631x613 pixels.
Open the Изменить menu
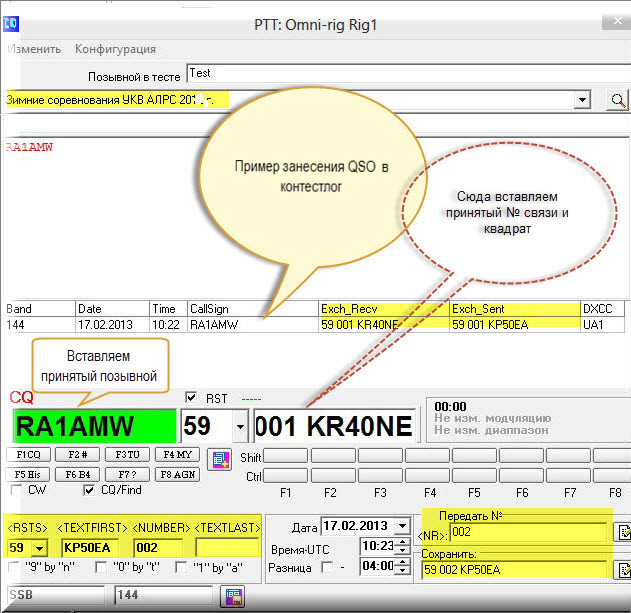33,48
